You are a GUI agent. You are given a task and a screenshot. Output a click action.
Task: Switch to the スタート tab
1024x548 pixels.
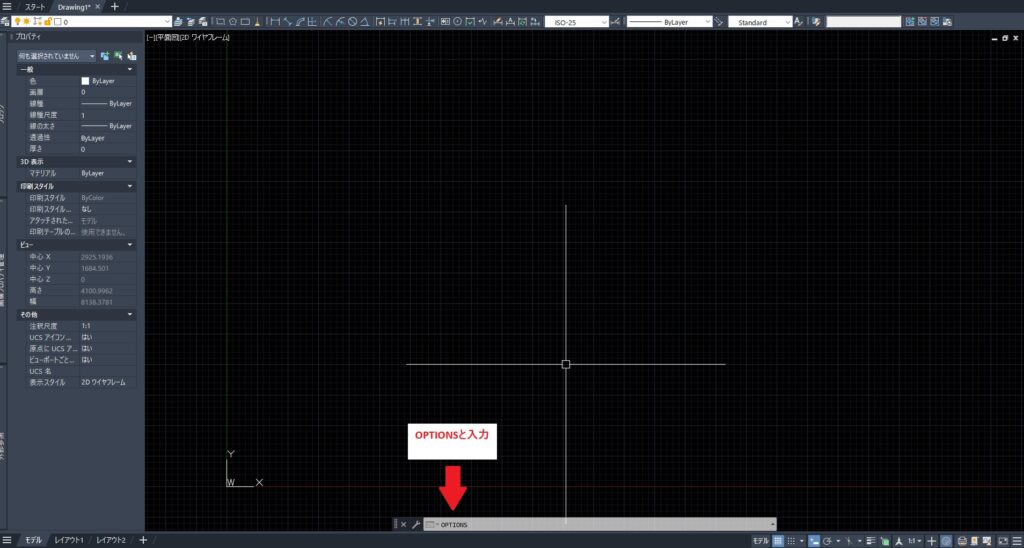tap(35, 6)
